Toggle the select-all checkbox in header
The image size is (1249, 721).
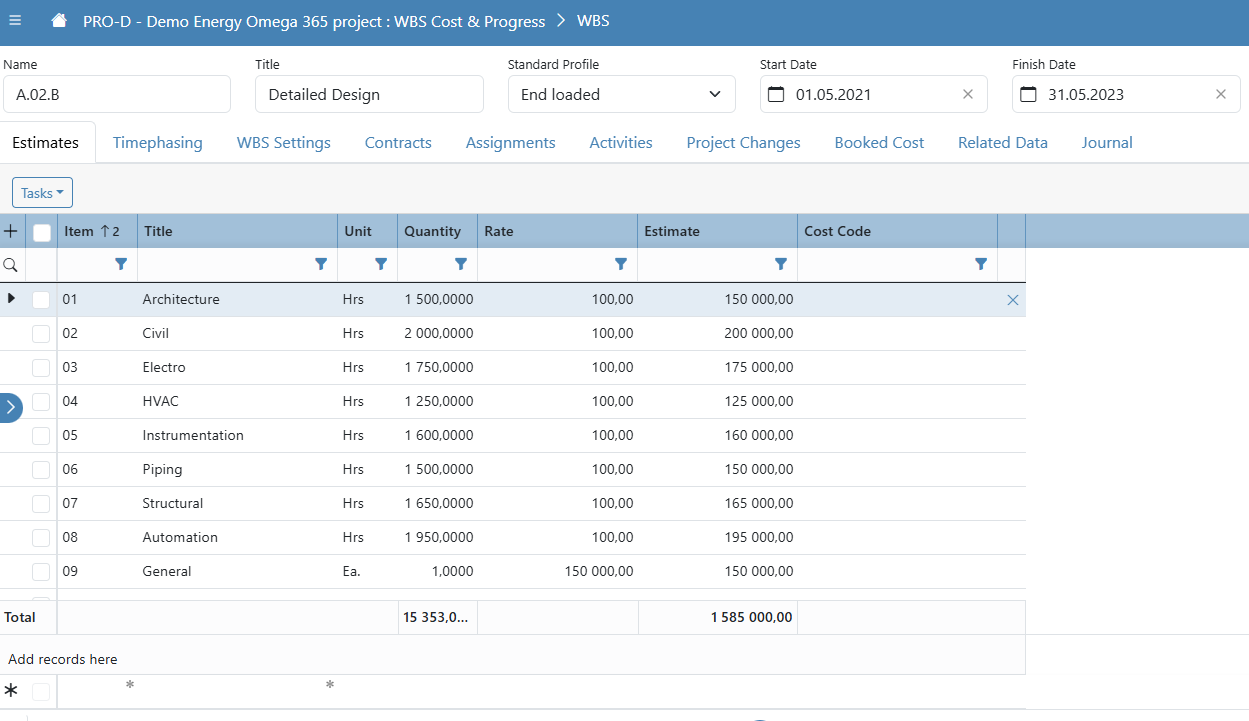42,232
